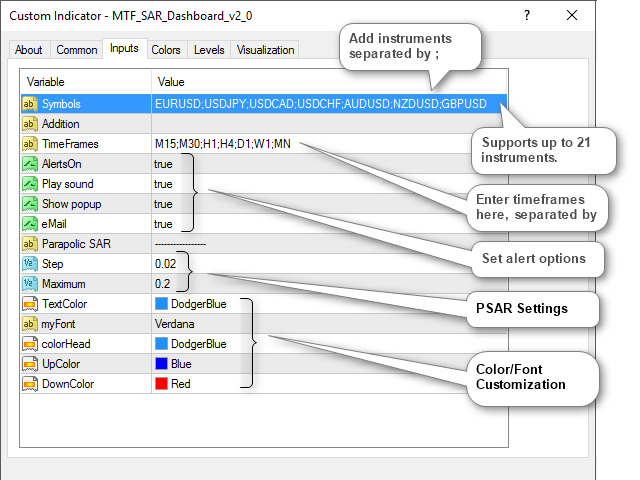Click the icon beside Maximum variable
This screenshot has width=640, height=480.
[x=29, y=284]
